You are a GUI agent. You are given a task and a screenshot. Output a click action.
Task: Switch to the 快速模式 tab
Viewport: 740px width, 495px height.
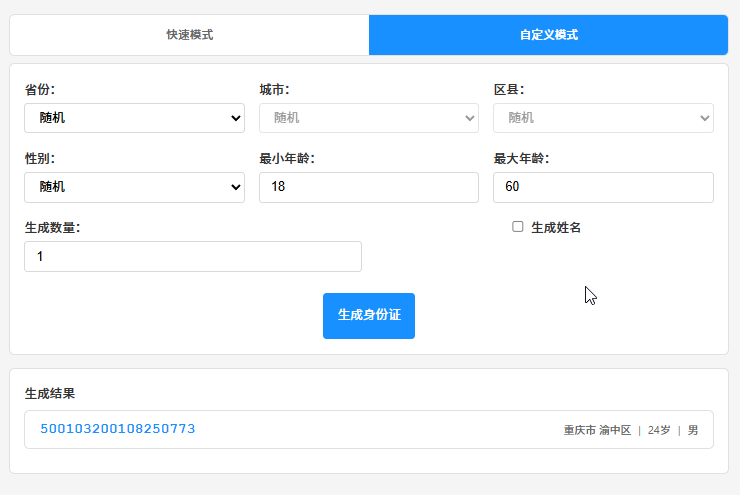pyautogui.click(x=189, y=35)
